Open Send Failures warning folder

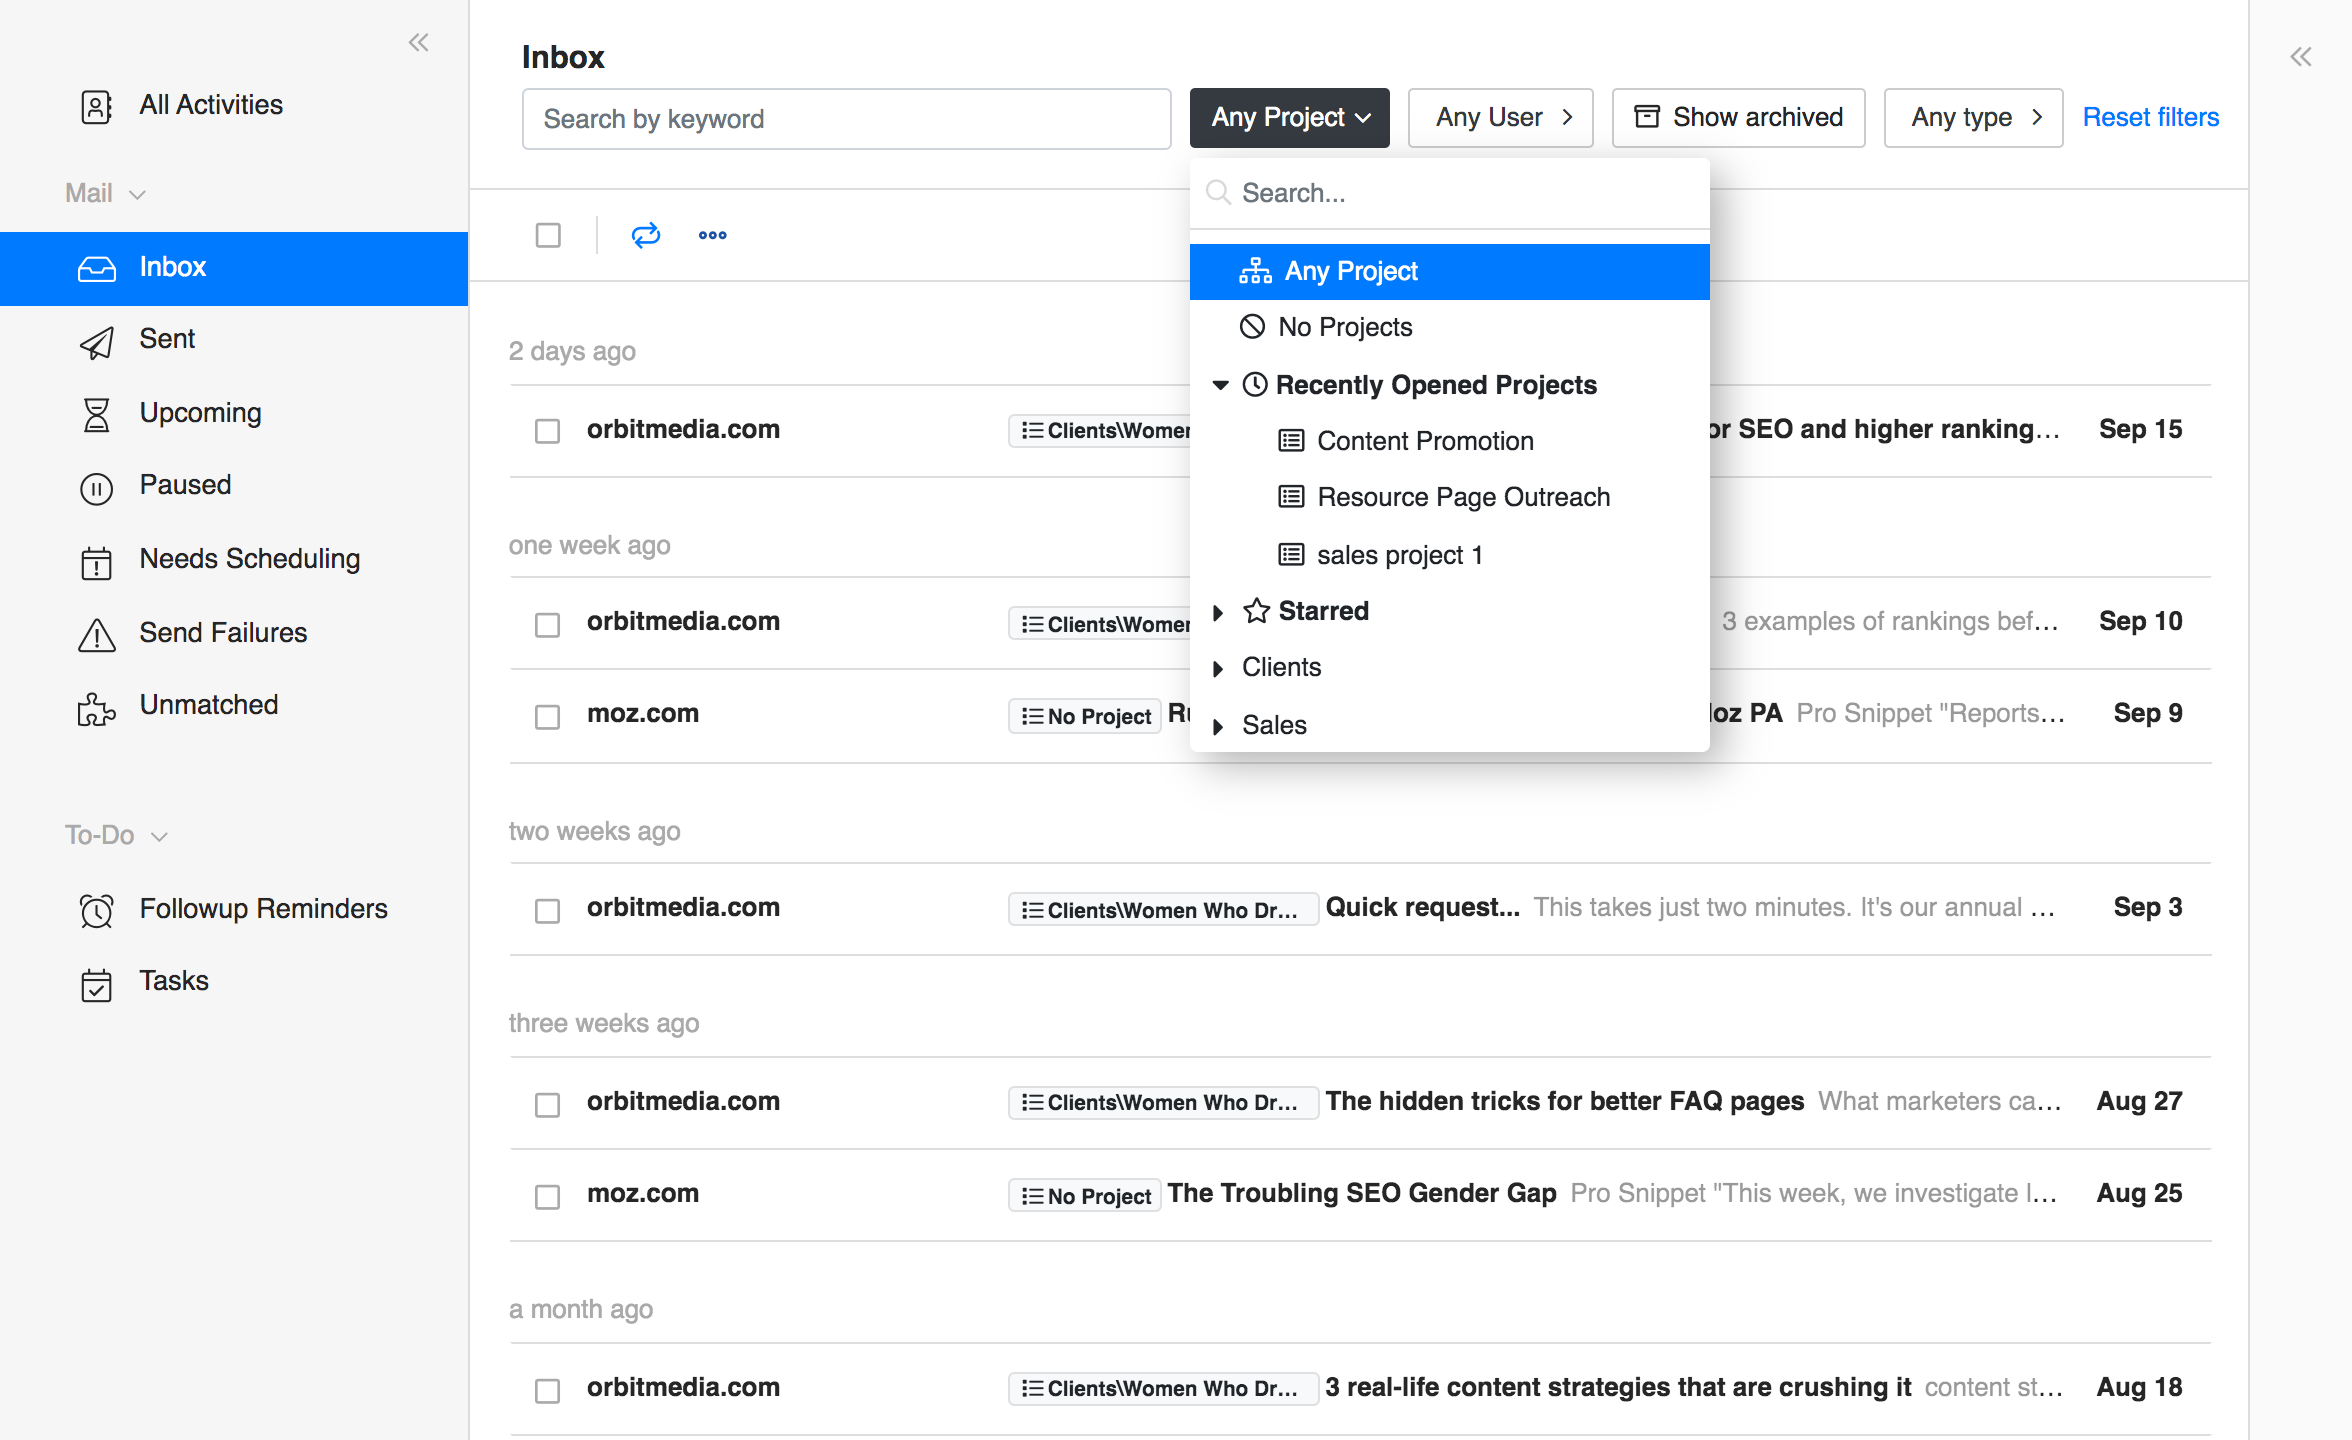click(222, 633)
